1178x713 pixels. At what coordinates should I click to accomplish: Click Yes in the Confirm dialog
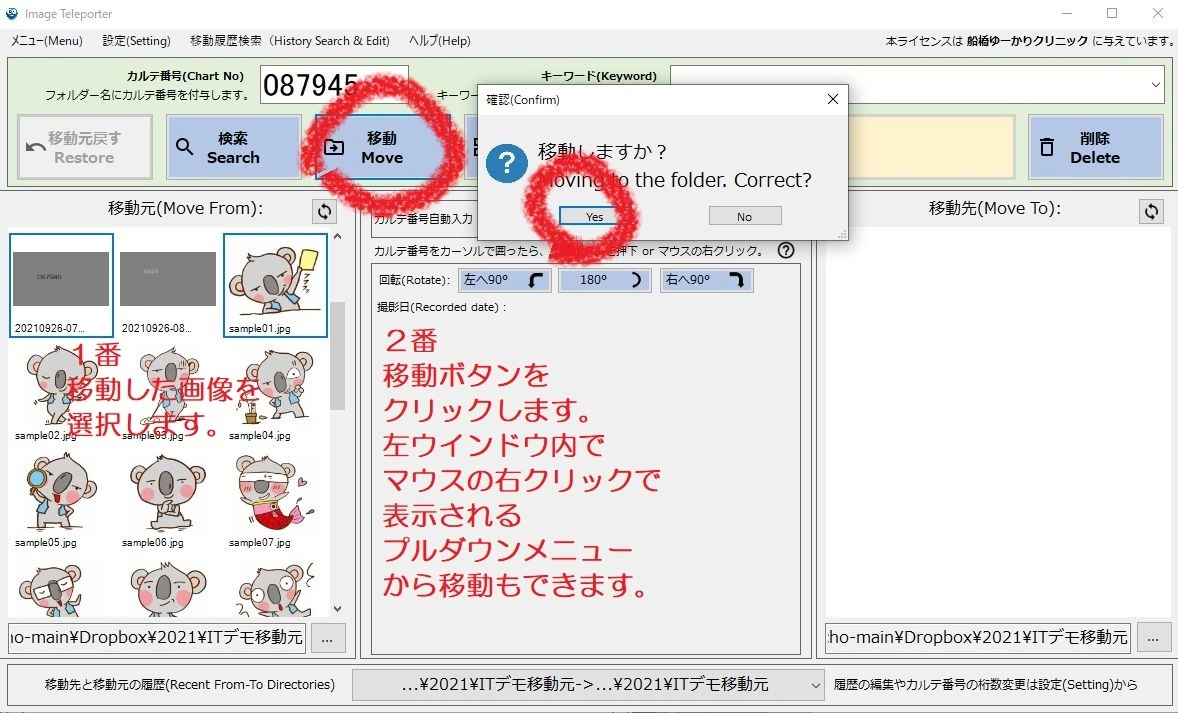(x=595, y=216)
